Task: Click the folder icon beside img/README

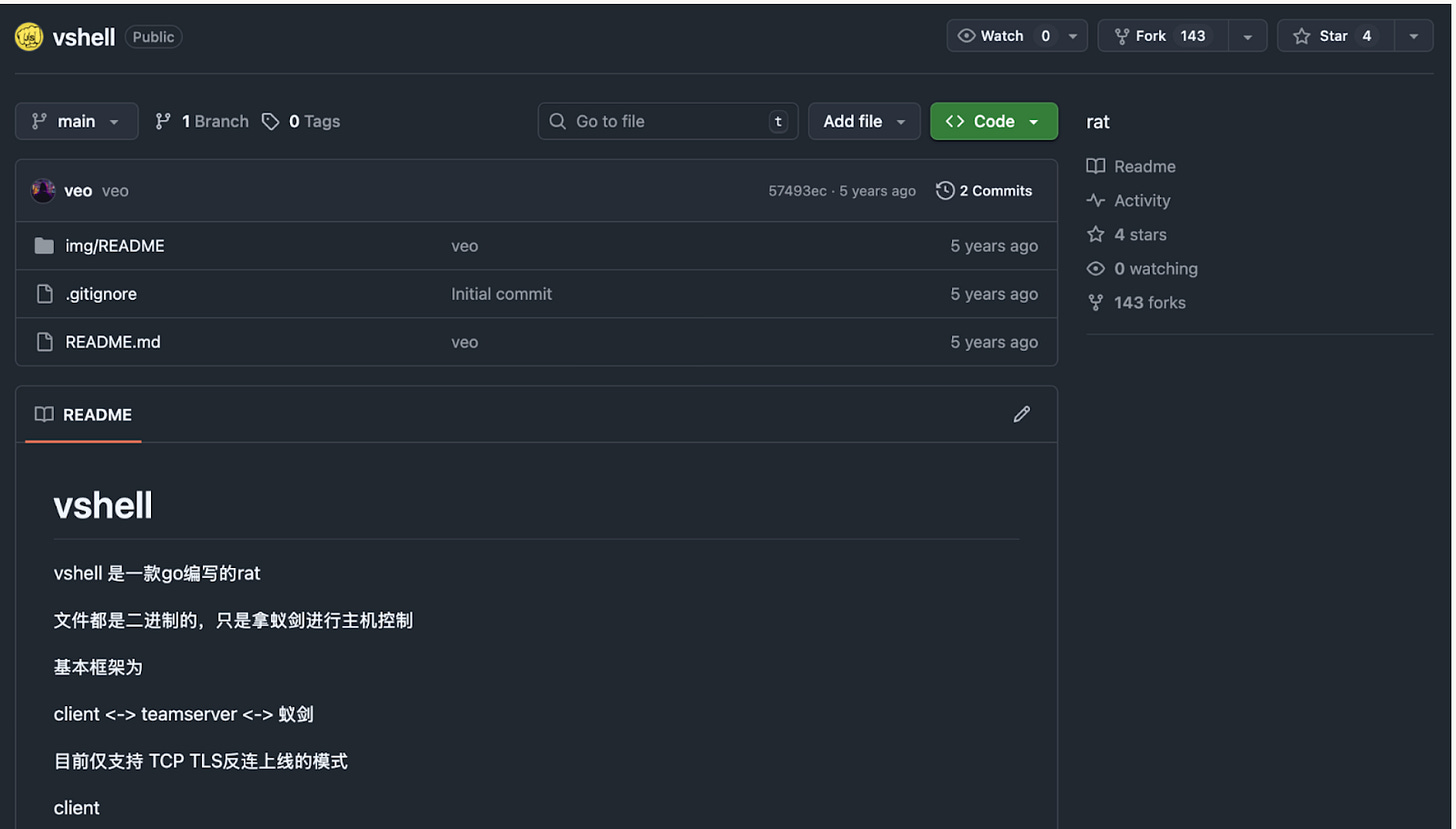Action: (x=44, y=246)
